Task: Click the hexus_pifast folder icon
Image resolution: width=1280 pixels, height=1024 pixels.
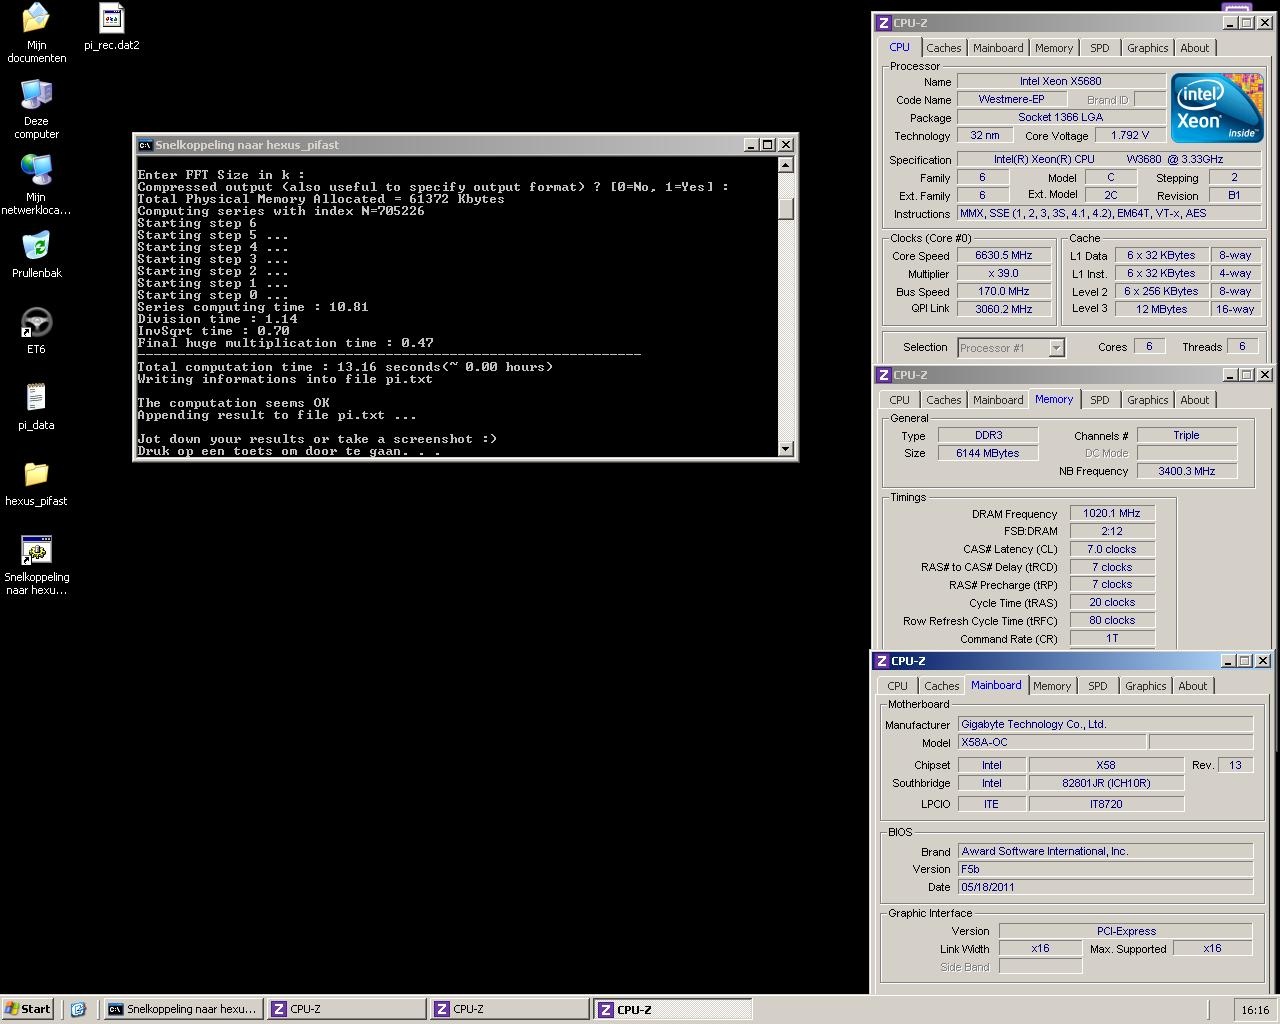Action: click(36, 474)
